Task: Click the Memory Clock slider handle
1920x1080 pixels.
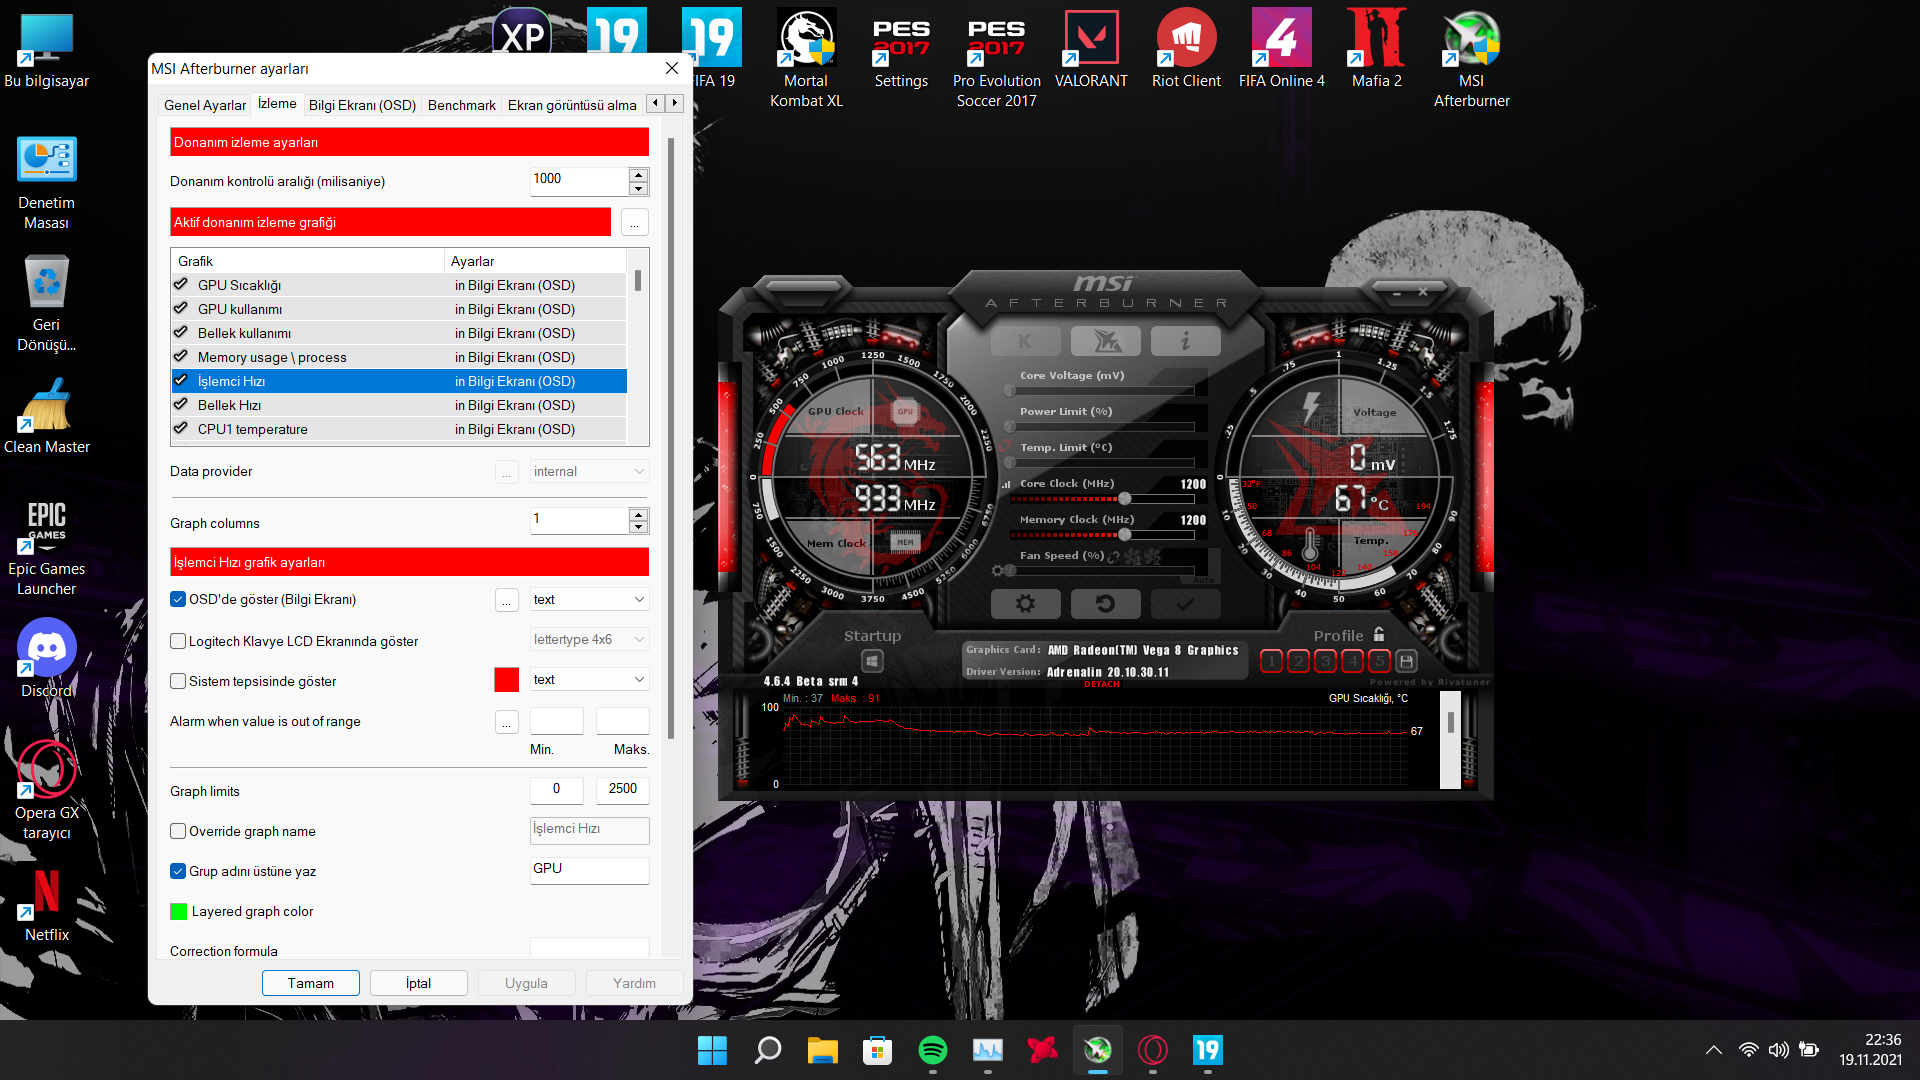Action: 1124,534
